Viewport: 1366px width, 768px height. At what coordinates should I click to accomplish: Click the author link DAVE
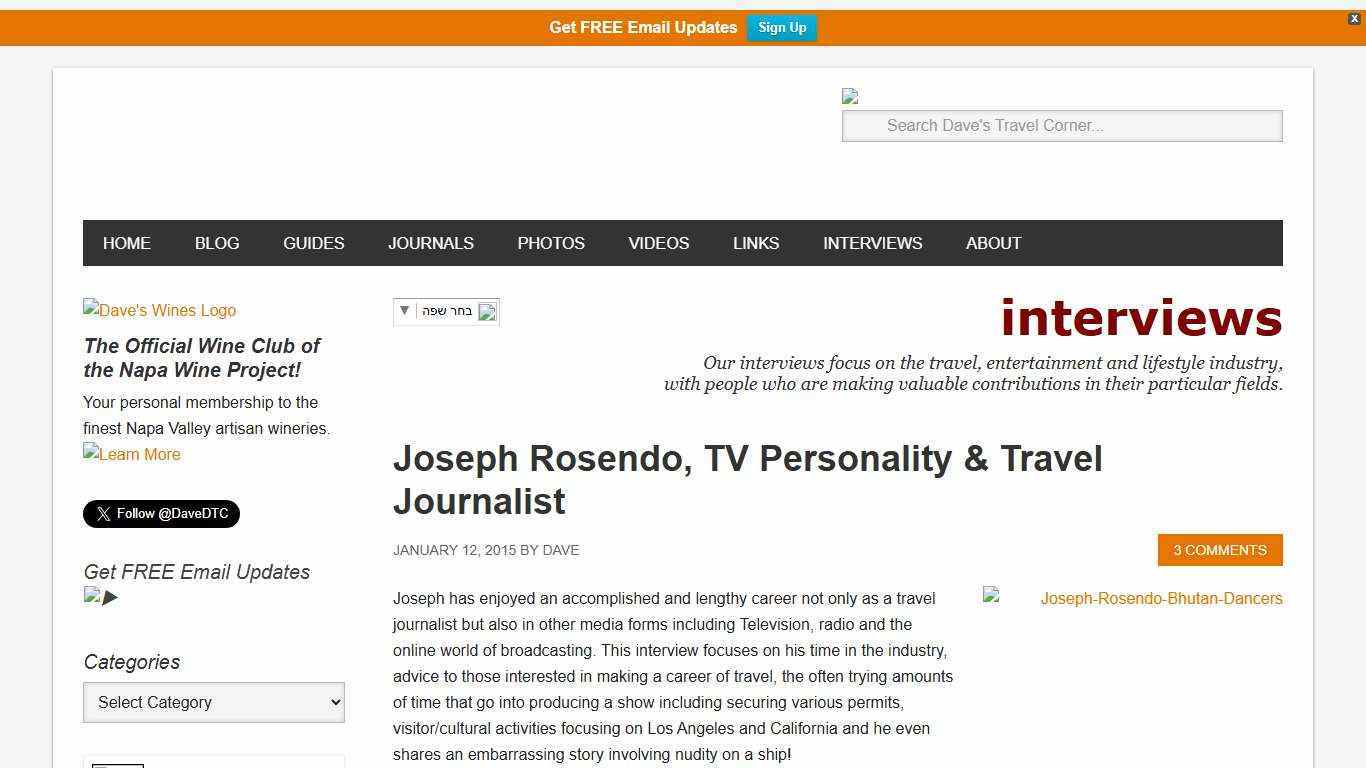562,550
